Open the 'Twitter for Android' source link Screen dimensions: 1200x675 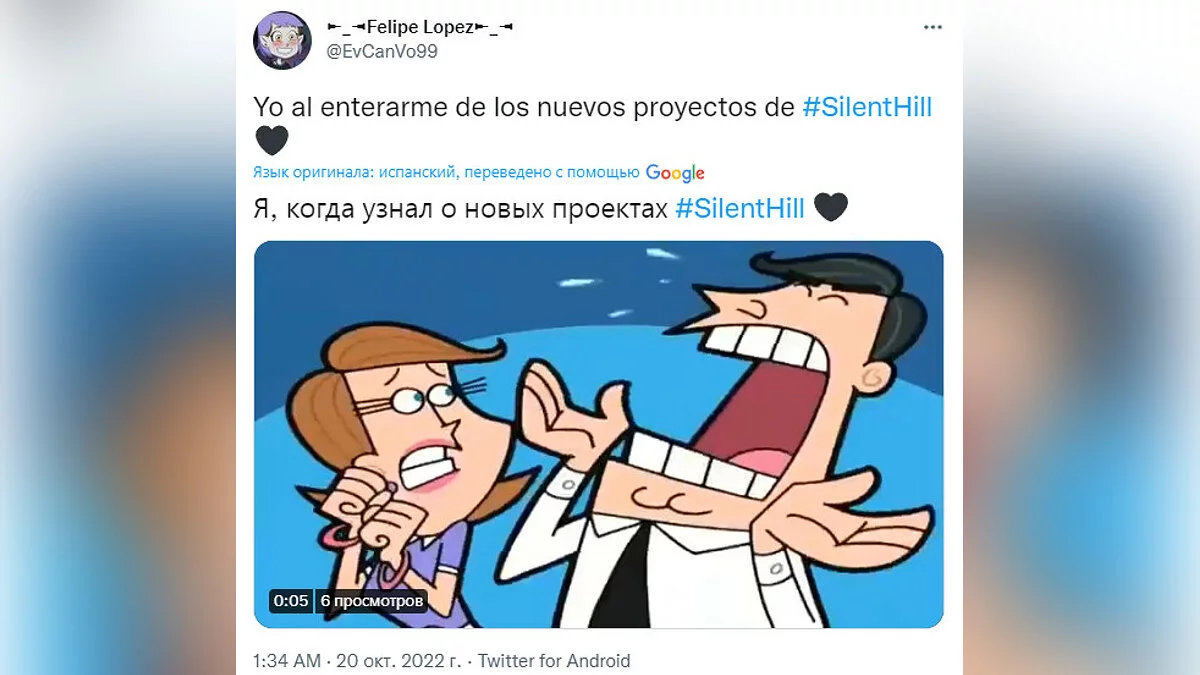[554, 661]
